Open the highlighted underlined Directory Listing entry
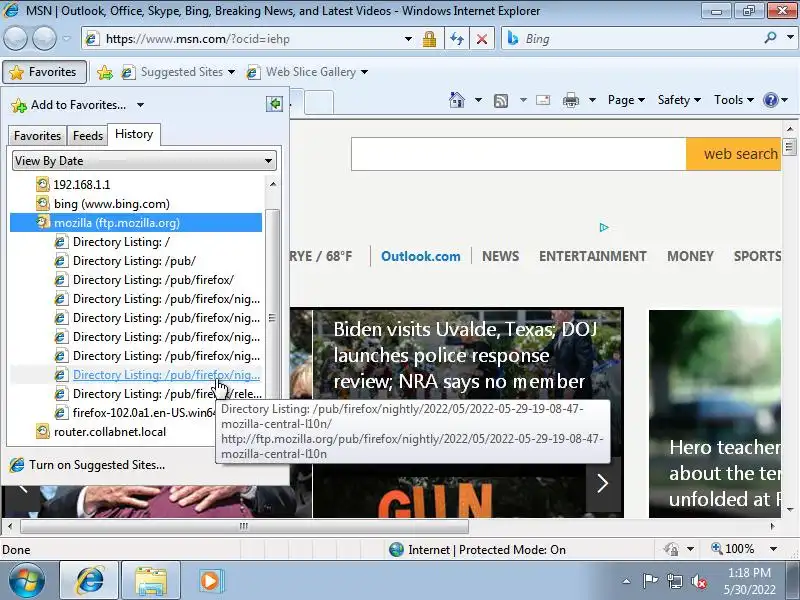 pos(166,375)
